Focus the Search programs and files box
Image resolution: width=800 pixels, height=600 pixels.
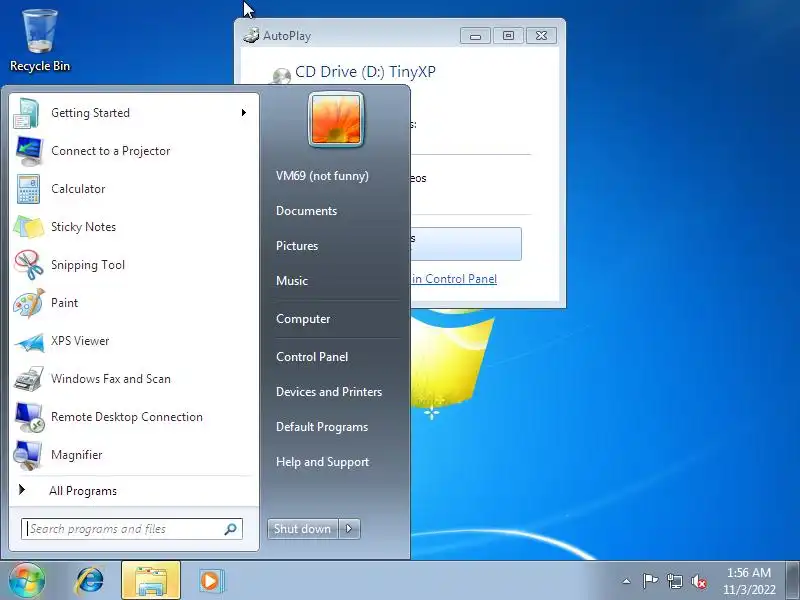pos(132,529)
